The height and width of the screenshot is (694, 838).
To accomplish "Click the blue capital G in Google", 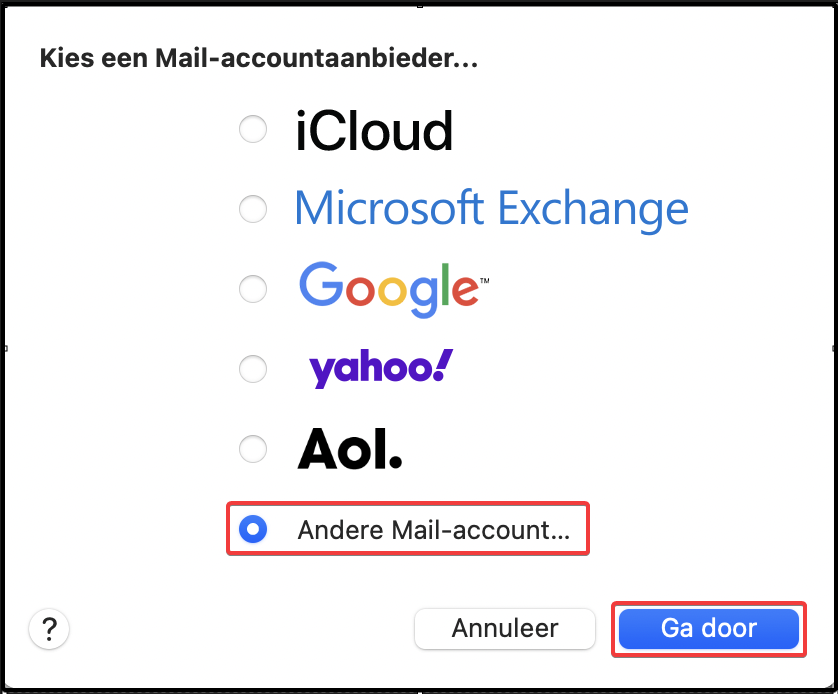I will click(321, 284).
